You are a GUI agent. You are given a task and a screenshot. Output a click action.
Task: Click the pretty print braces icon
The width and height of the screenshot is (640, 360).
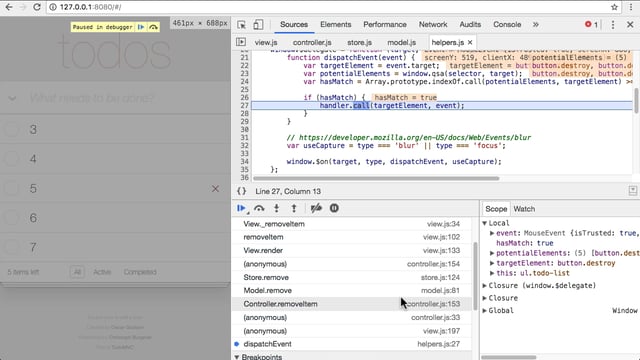pos(242,191)
